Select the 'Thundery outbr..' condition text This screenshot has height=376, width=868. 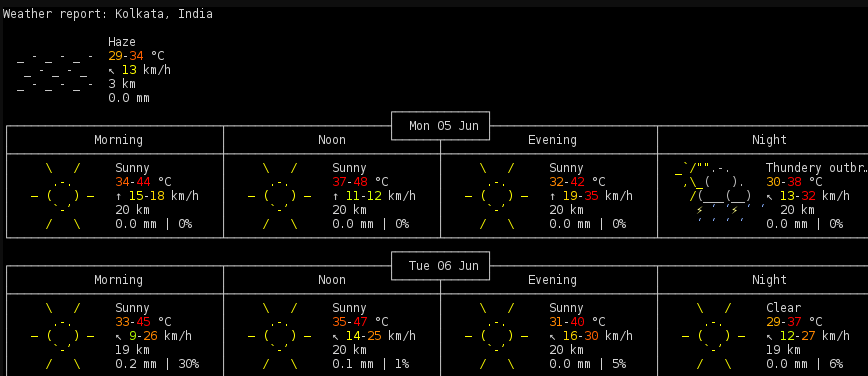click(817, 168)
